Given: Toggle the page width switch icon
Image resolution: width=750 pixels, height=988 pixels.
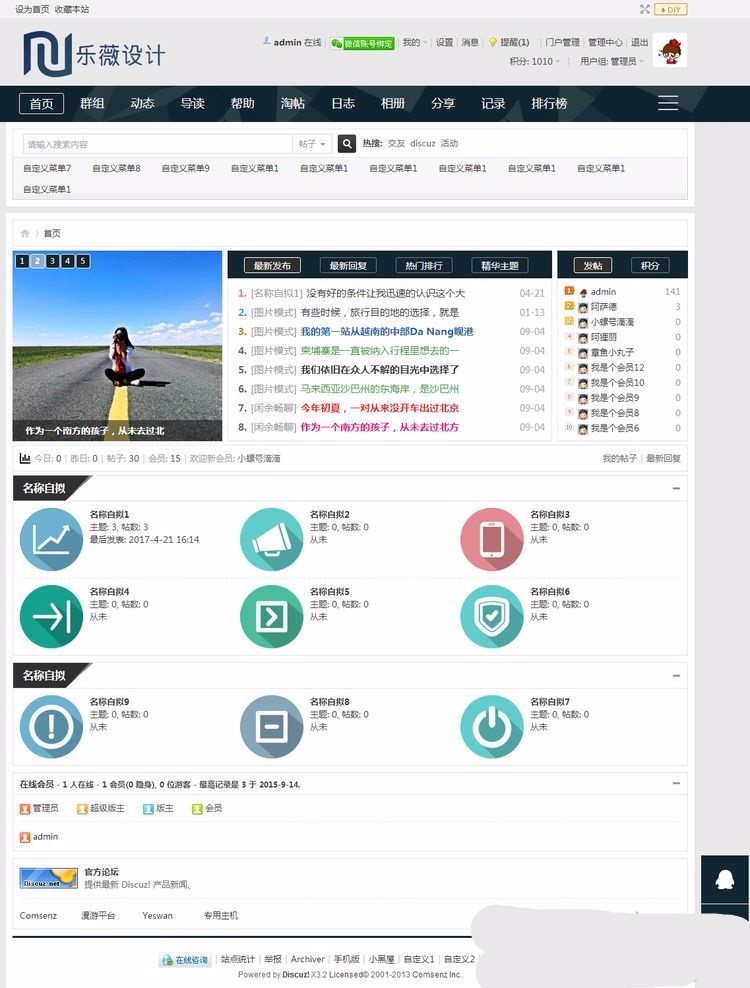Looking at the screenshot, I should tap(644, 9).
